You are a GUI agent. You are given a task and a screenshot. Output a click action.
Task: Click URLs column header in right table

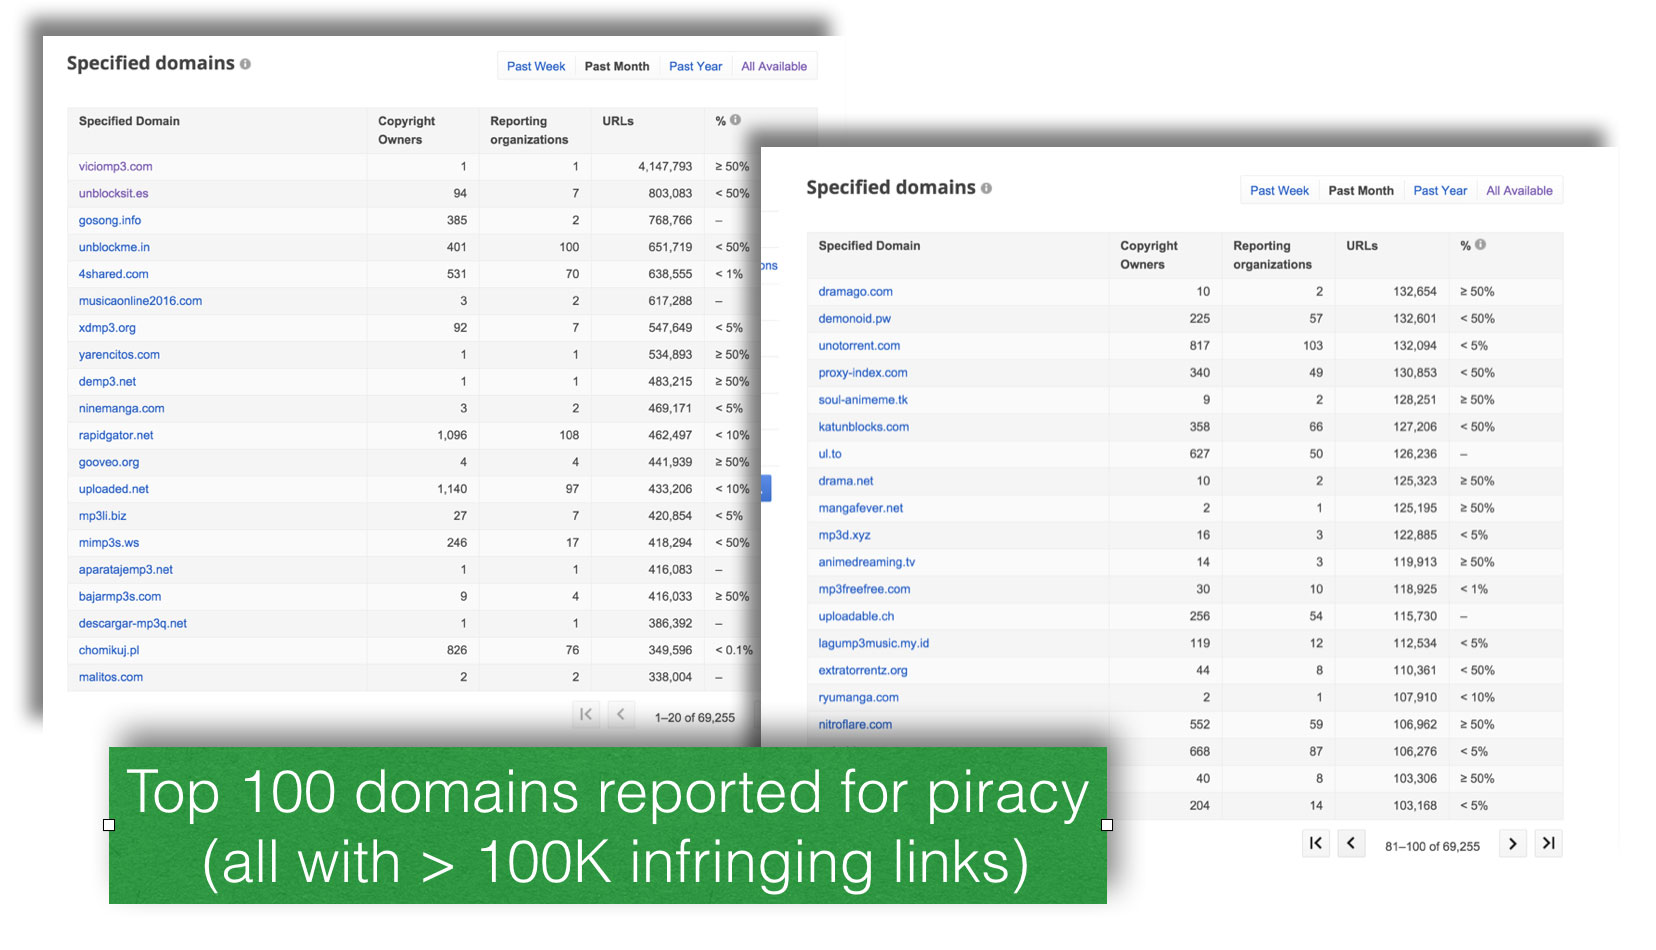[1362, 246]
